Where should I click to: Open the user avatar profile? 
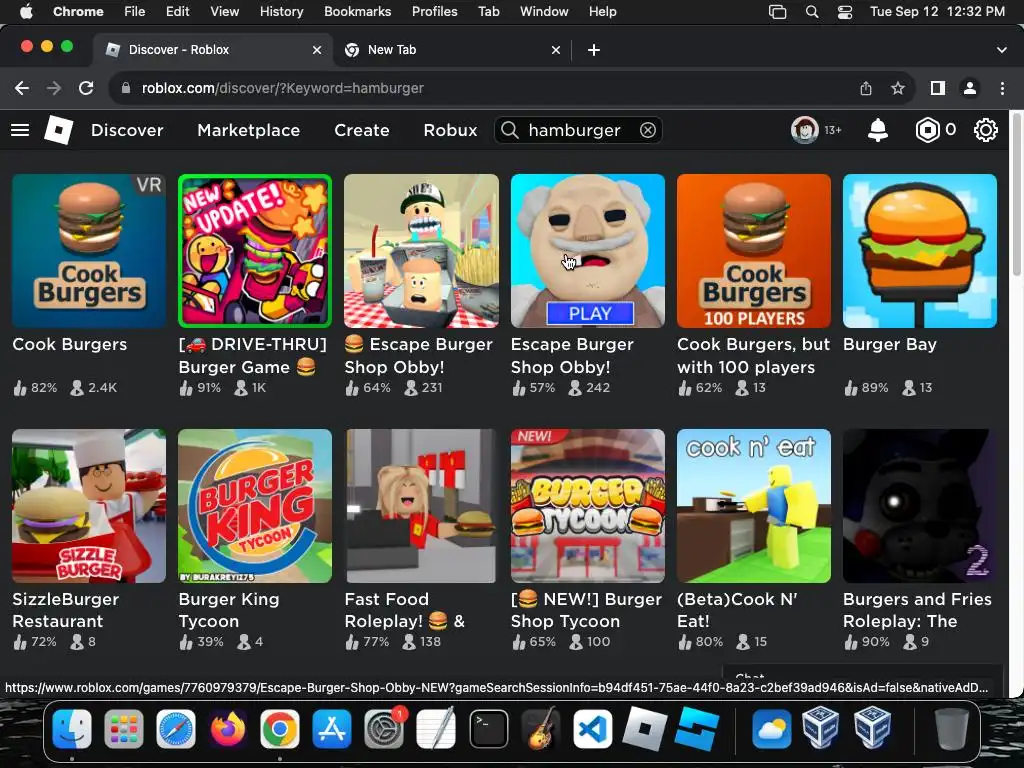click(x=805, y=130)
